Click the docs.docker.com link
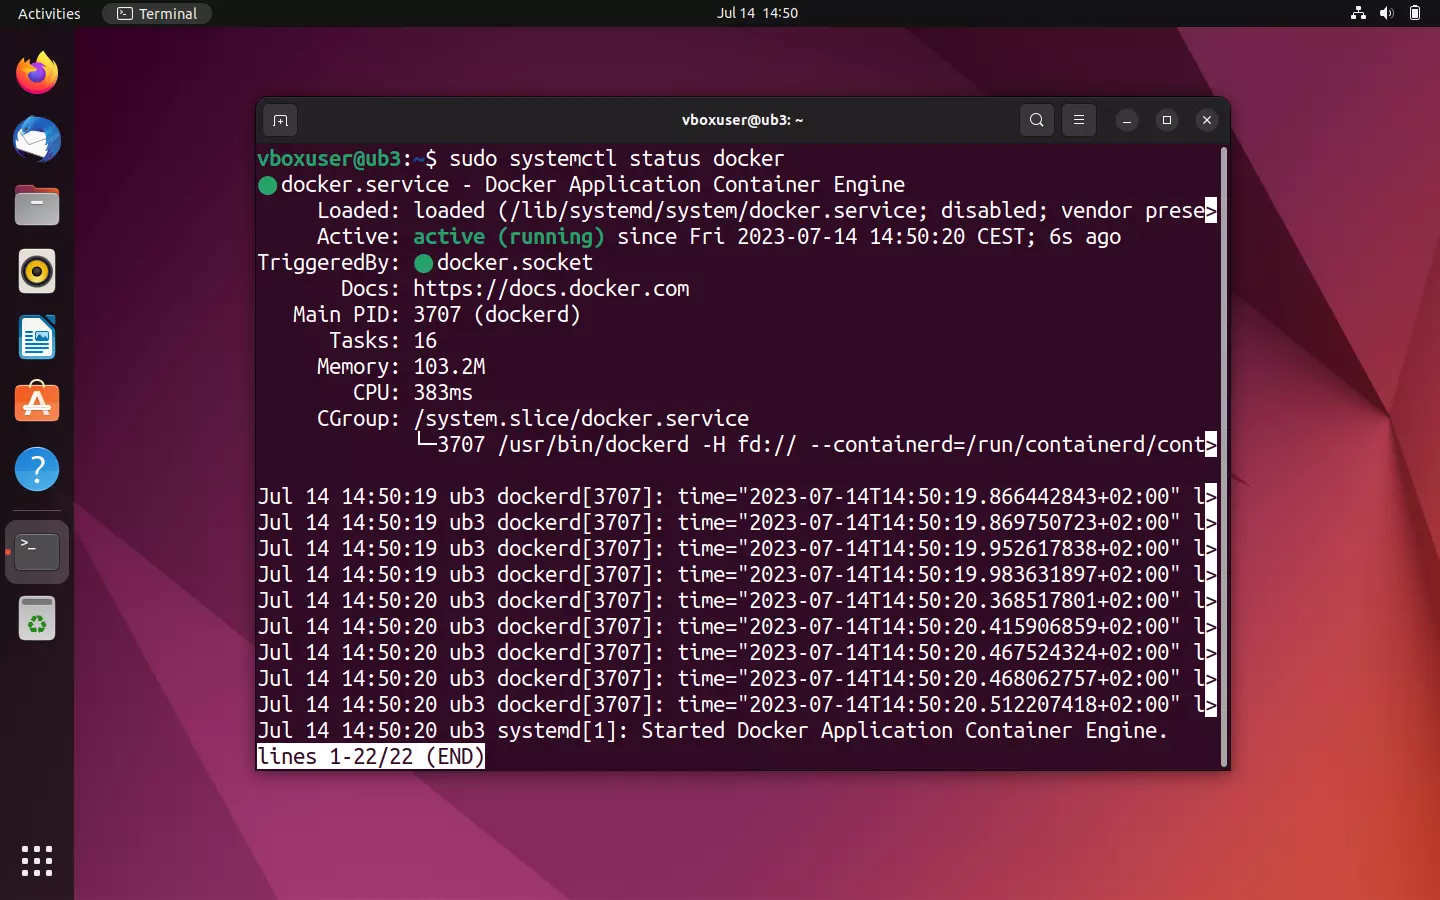This screenshot has height=900, width=1440. (x=551, y=289)
